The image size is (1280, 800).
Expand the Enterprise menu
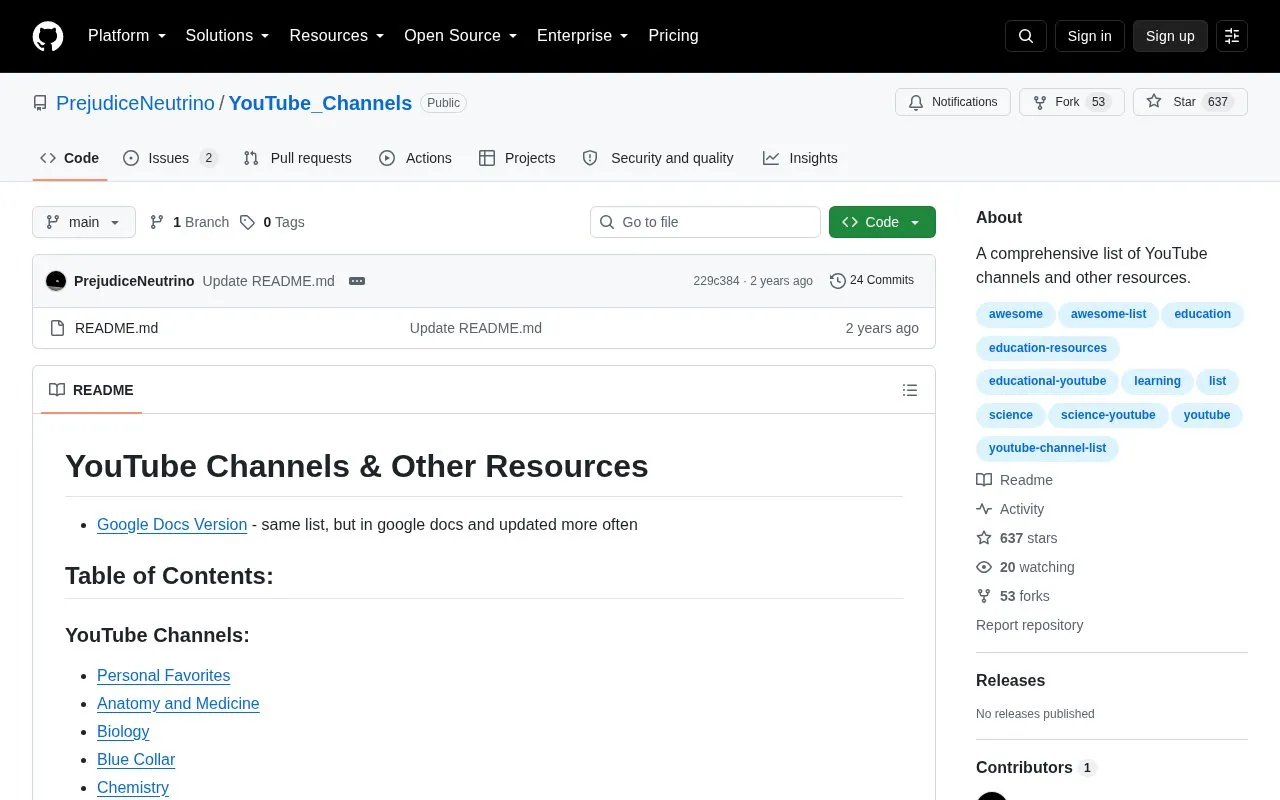583,36
